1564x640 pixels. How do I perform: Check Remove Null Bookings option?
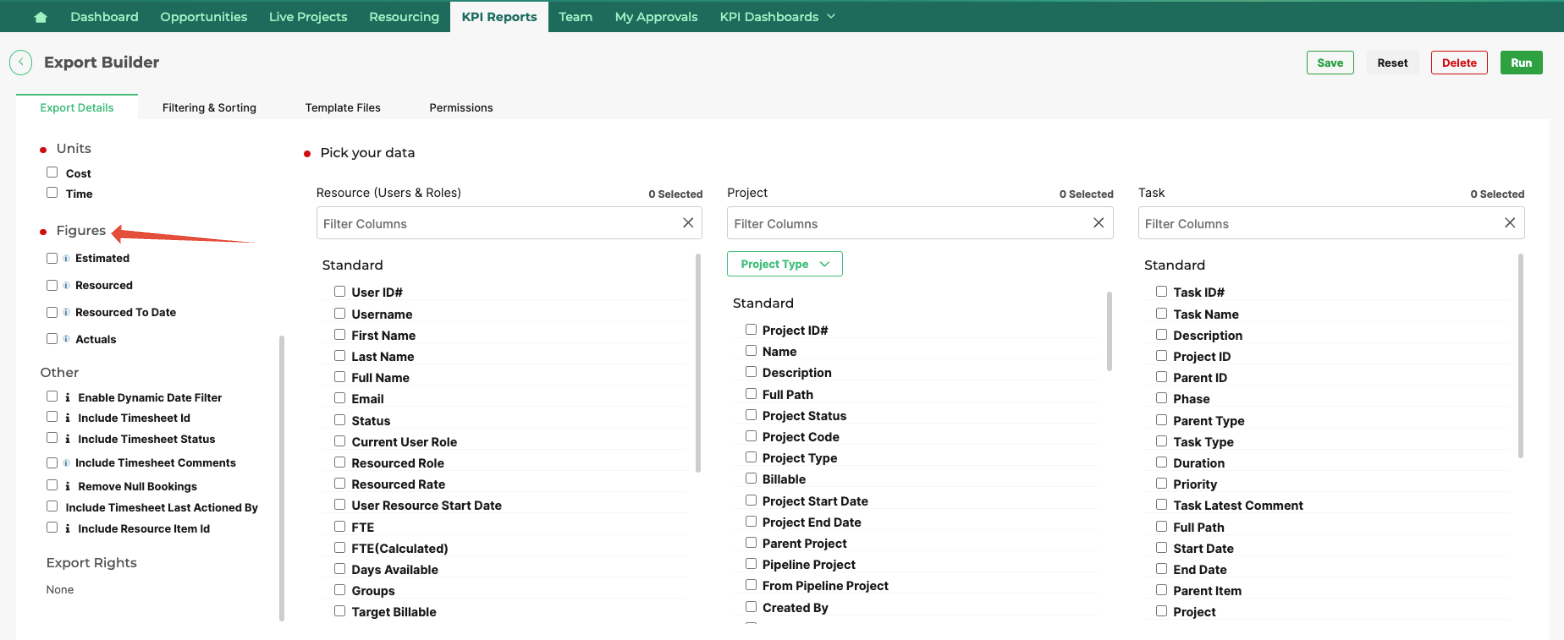[52, 485]
